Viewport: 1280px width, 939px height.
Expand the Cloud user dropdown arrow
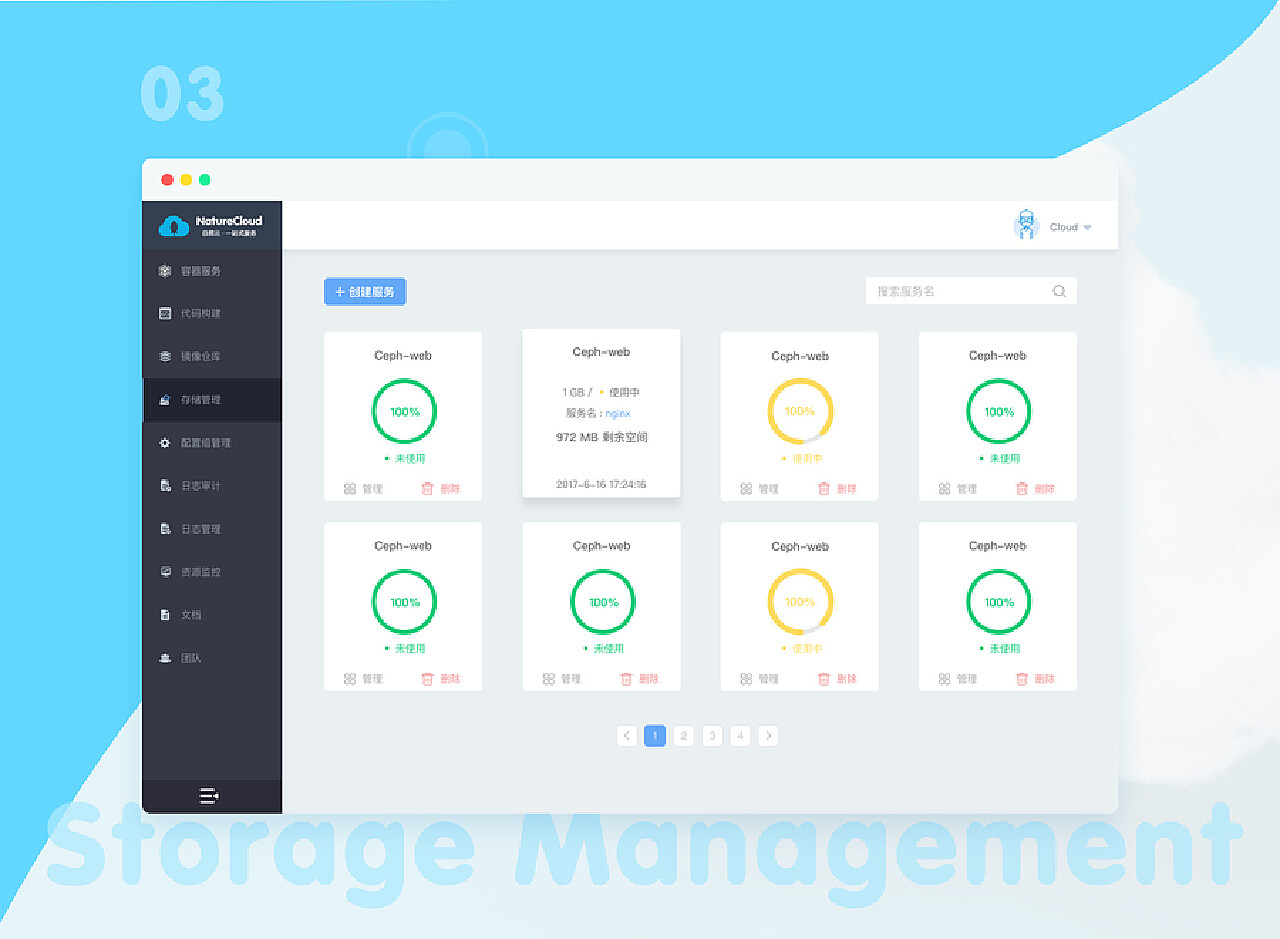coord(1087,228)
